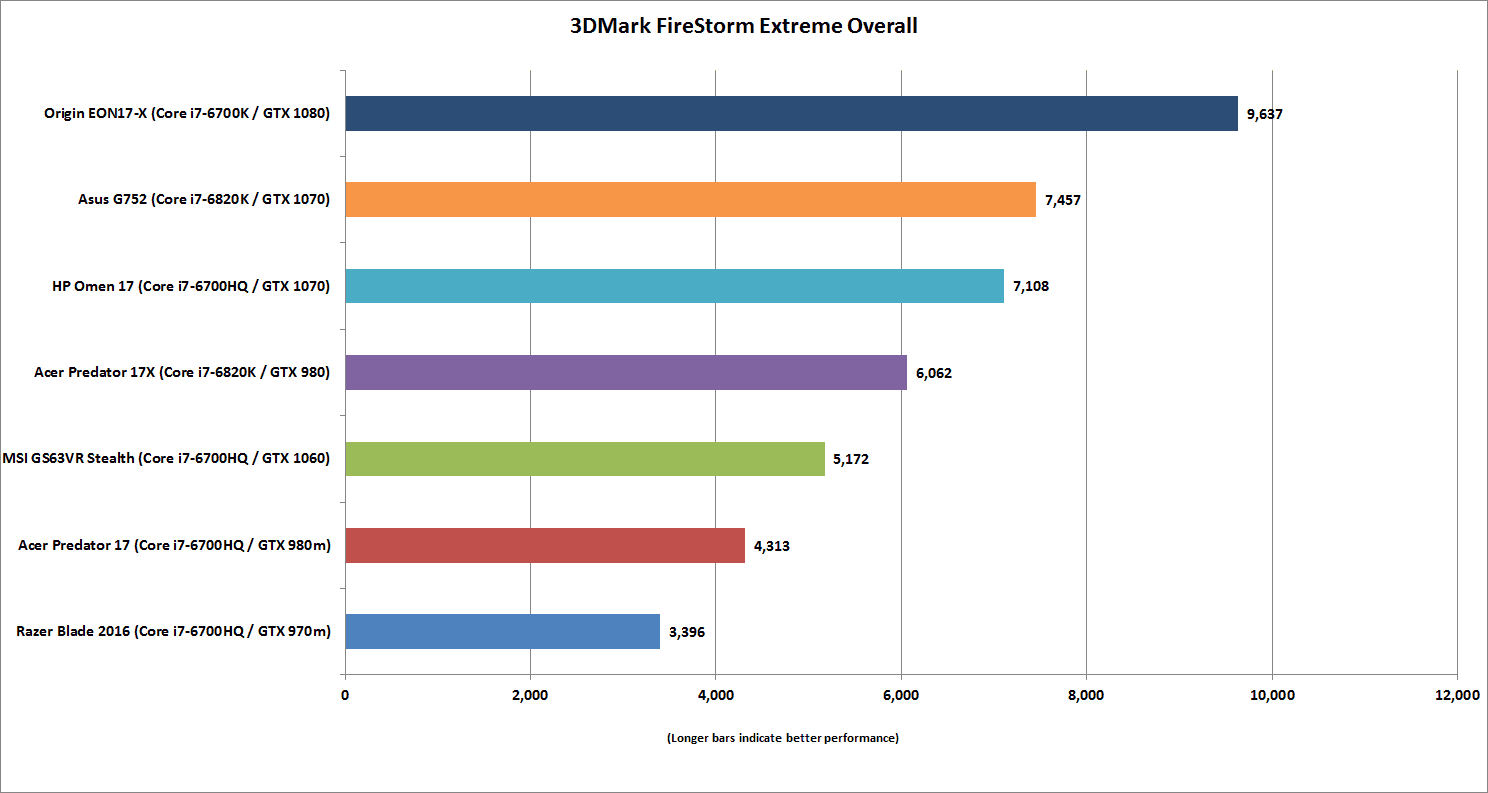This screenshot has width=1488, height=793.
Task: Select the MSI GS63VR Stealth green bar
Action: tap(585, 459)
